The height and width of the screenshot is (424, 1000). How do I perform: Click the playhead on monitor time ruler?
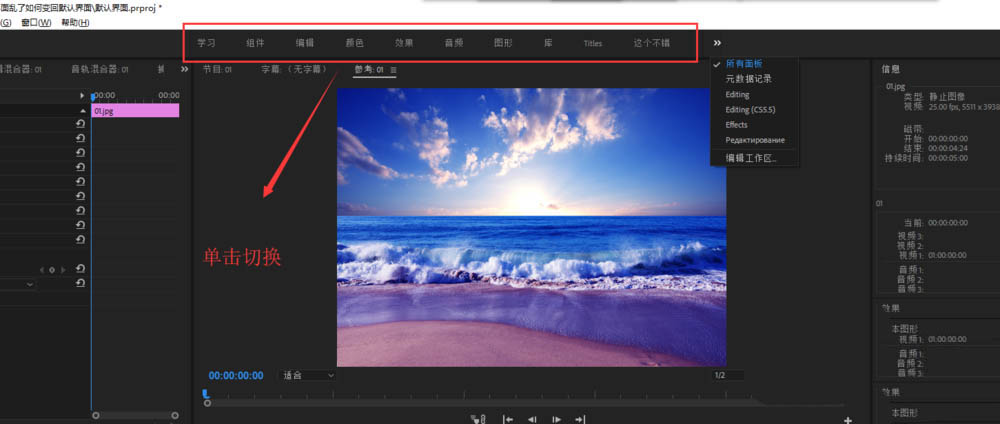click(x=205, y=396)
